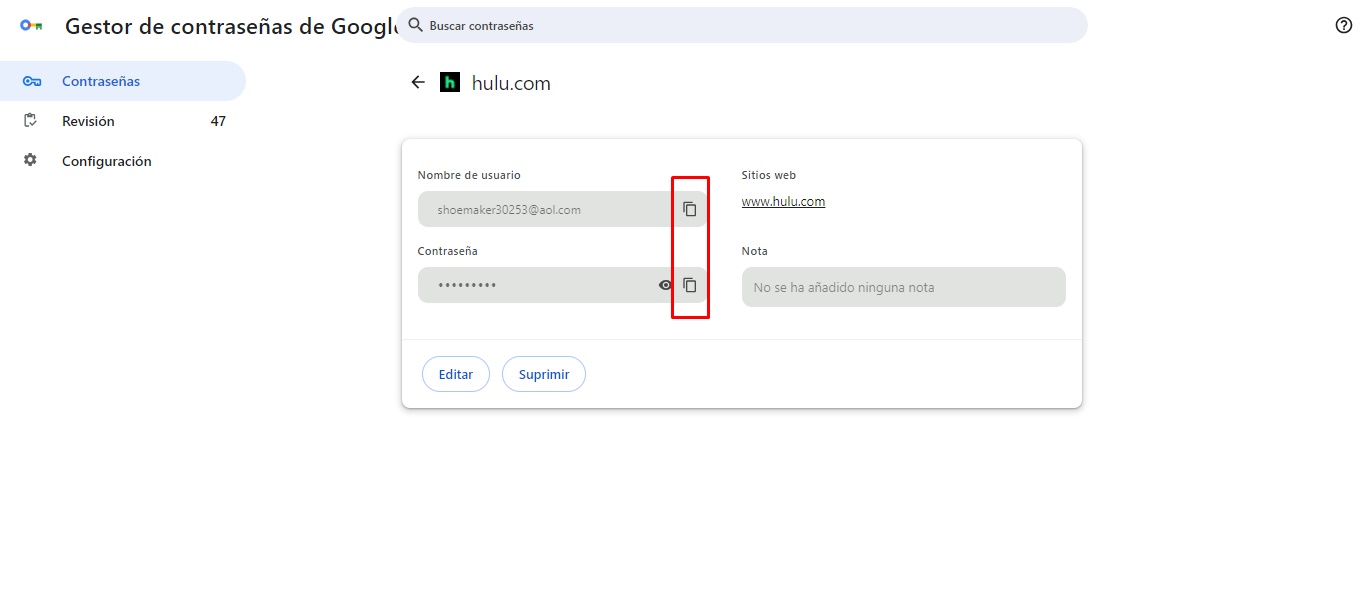Click the hulu.com page title
Image resolution: width=1363 pixels, height=595 pixels.
(x=511, y=84)
